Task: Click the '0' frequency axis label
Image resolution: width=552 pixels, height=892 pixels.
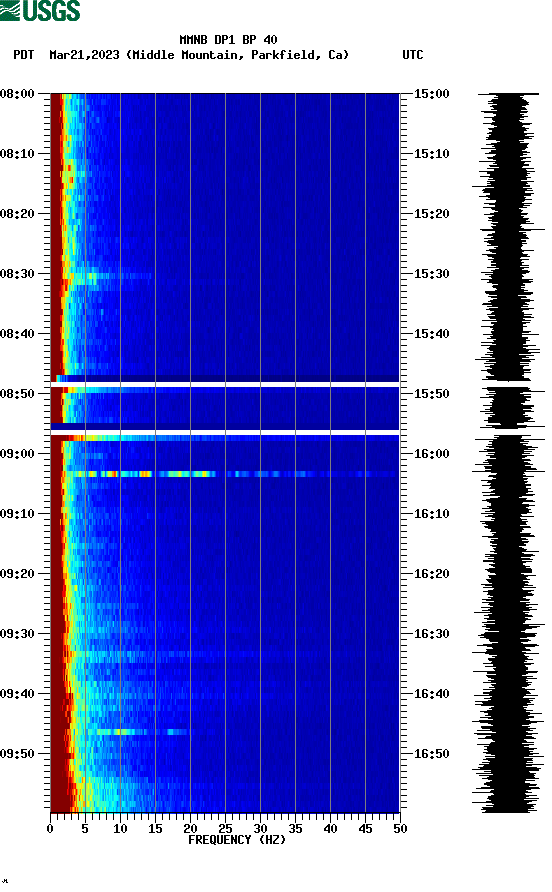Action: click(x=50, y=828)
